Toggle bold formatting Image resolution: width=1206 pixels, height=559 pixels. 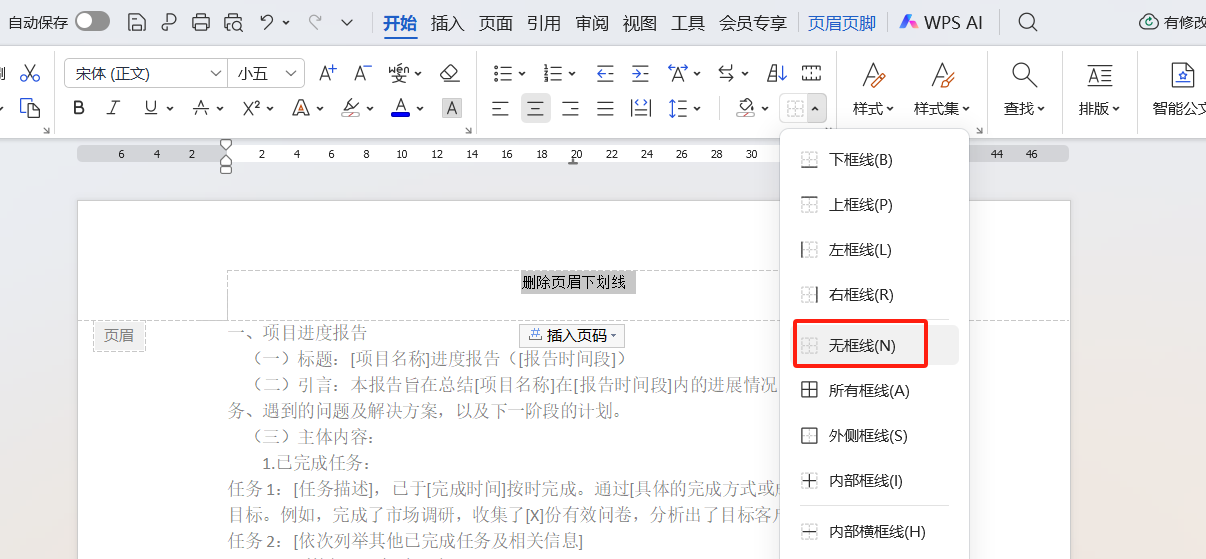pyautogui.click(x=79, y=108)
